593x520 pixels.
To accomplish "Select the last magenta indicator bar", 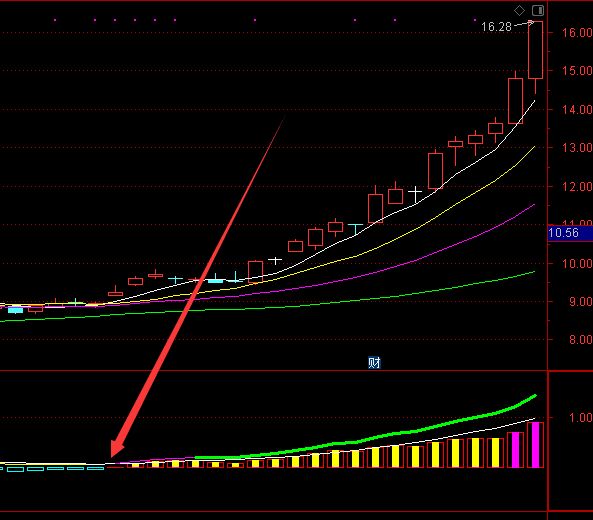I will tap(535, 445).
